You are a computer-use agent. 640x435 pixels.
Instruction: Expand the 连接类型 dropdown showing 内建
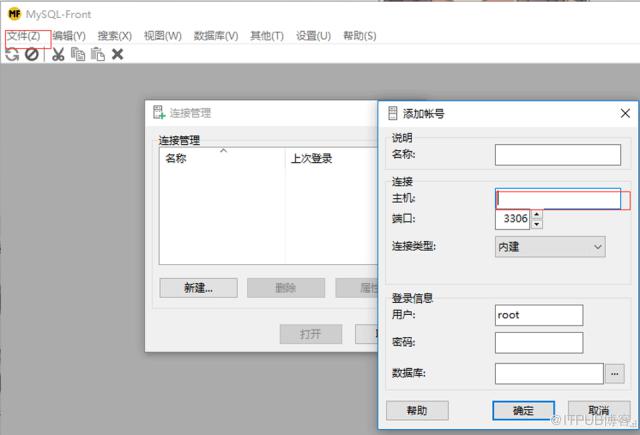point(550,246)
